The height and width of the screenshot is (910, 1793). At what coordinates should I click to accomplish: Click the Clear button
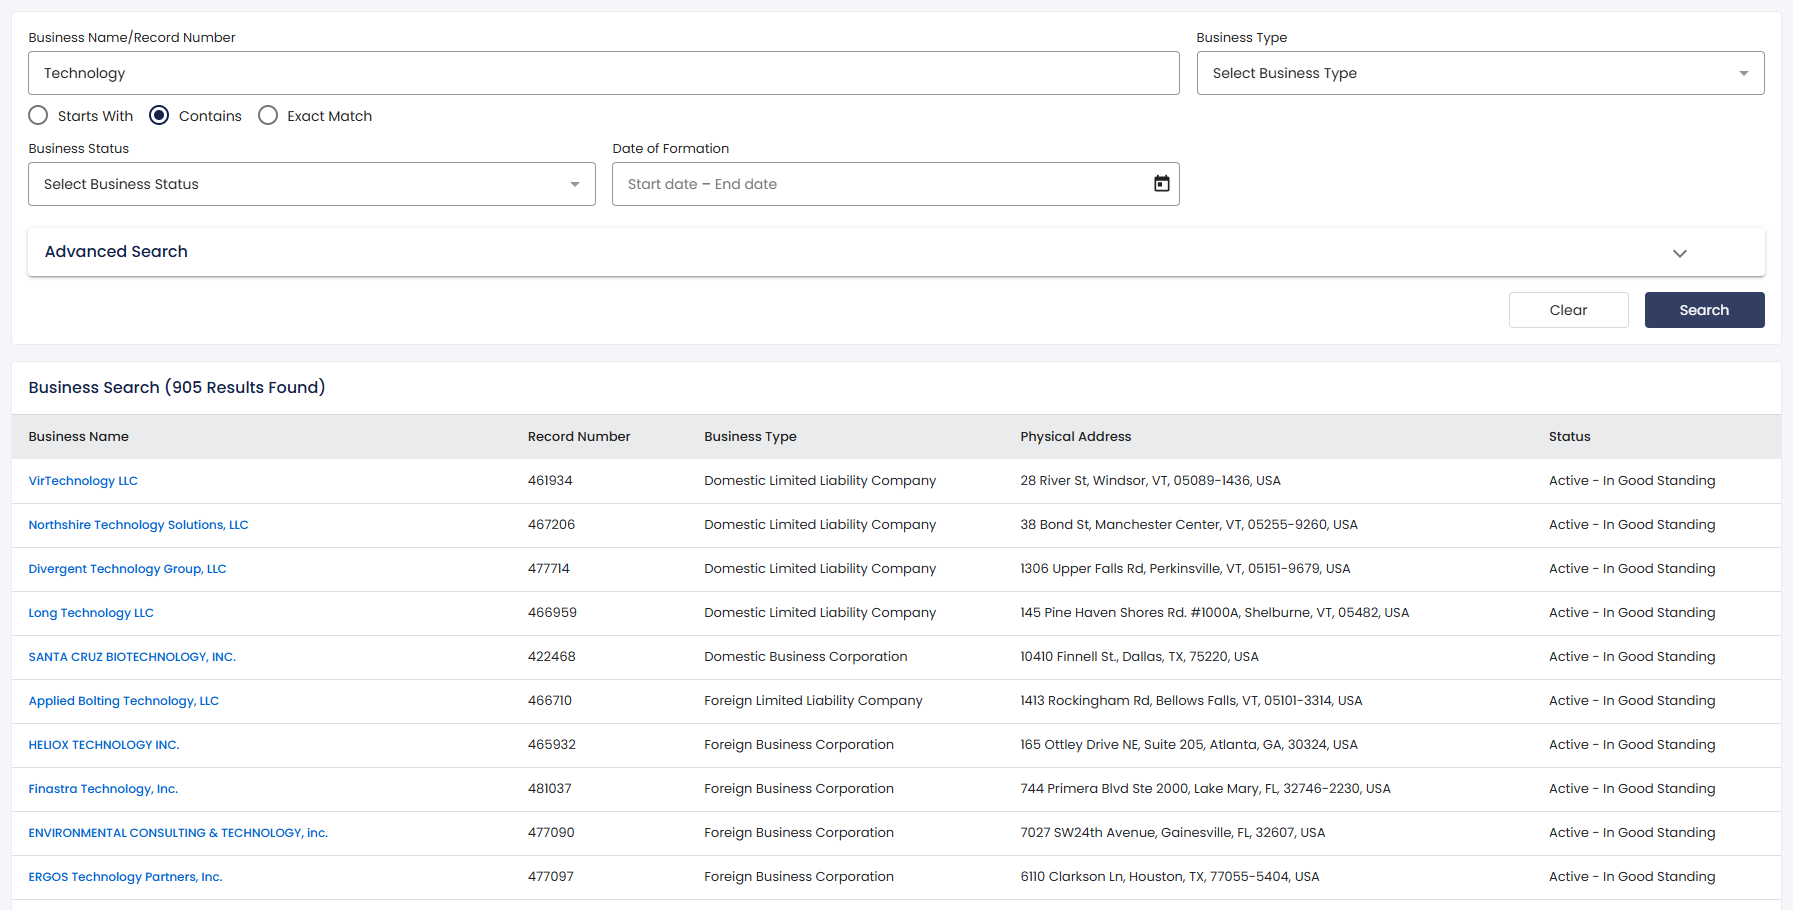coord(1567,310)
